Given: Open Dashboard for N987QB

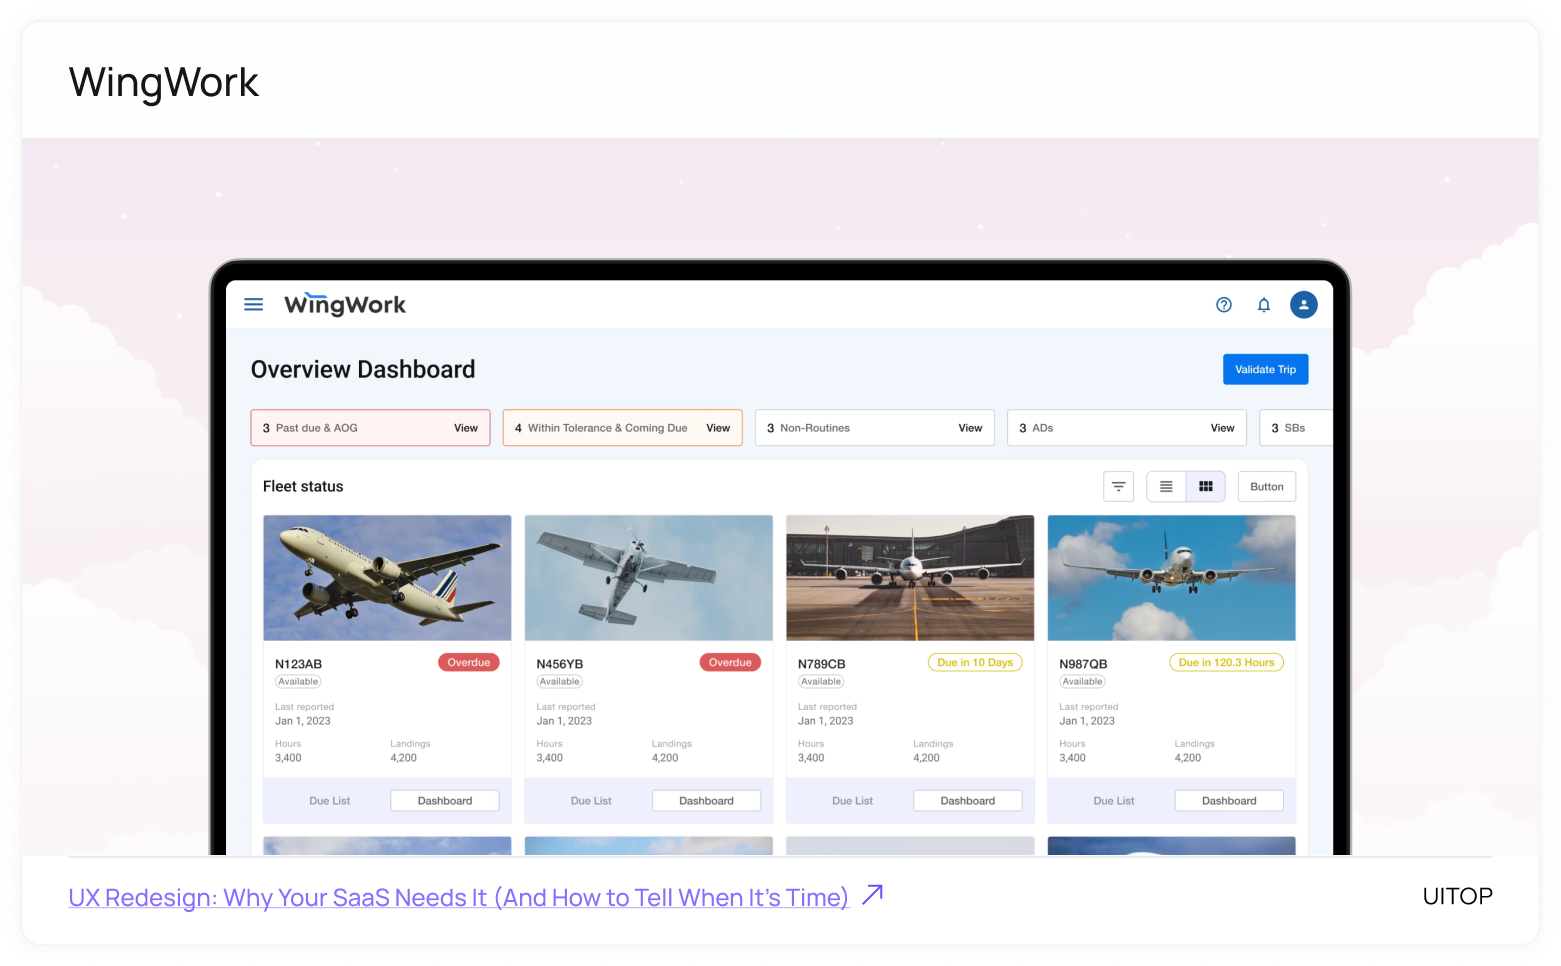Looking at the screenshot, I should tap(1229, 801).
